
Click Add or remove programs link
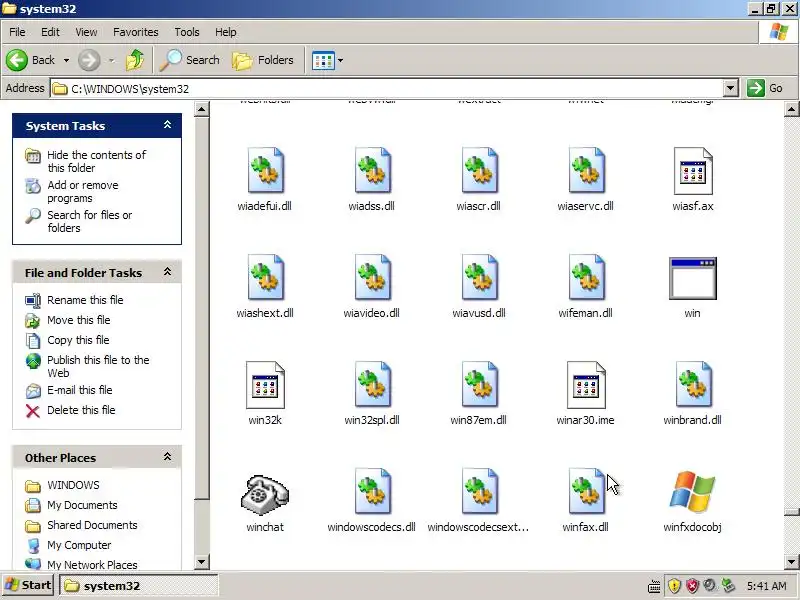click(83, 191)
